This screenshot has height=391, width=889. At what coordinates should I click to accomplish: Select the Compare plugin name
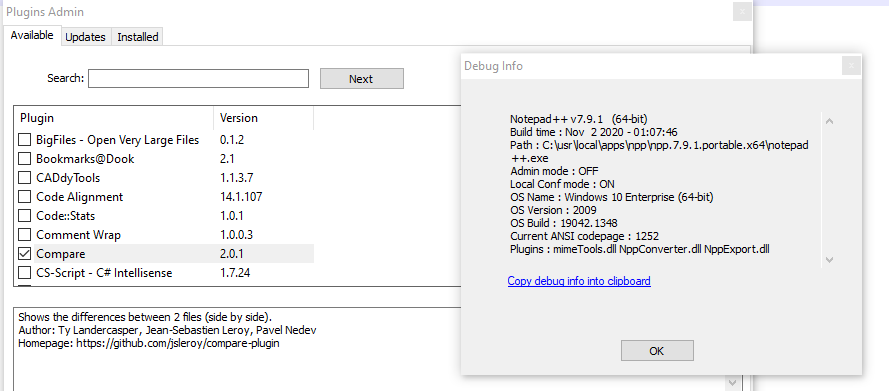pos(61,254)
